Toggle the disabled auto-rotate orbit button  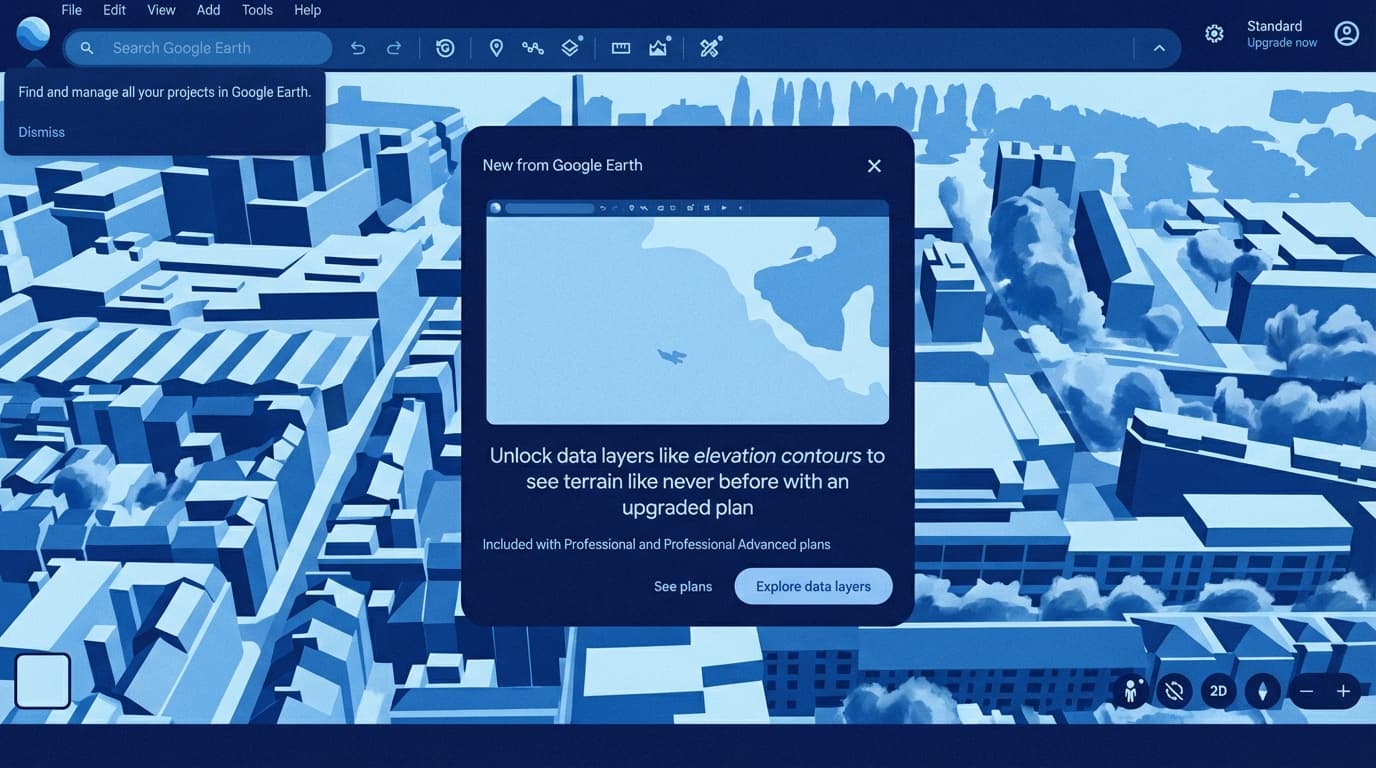pos(1175,691)
